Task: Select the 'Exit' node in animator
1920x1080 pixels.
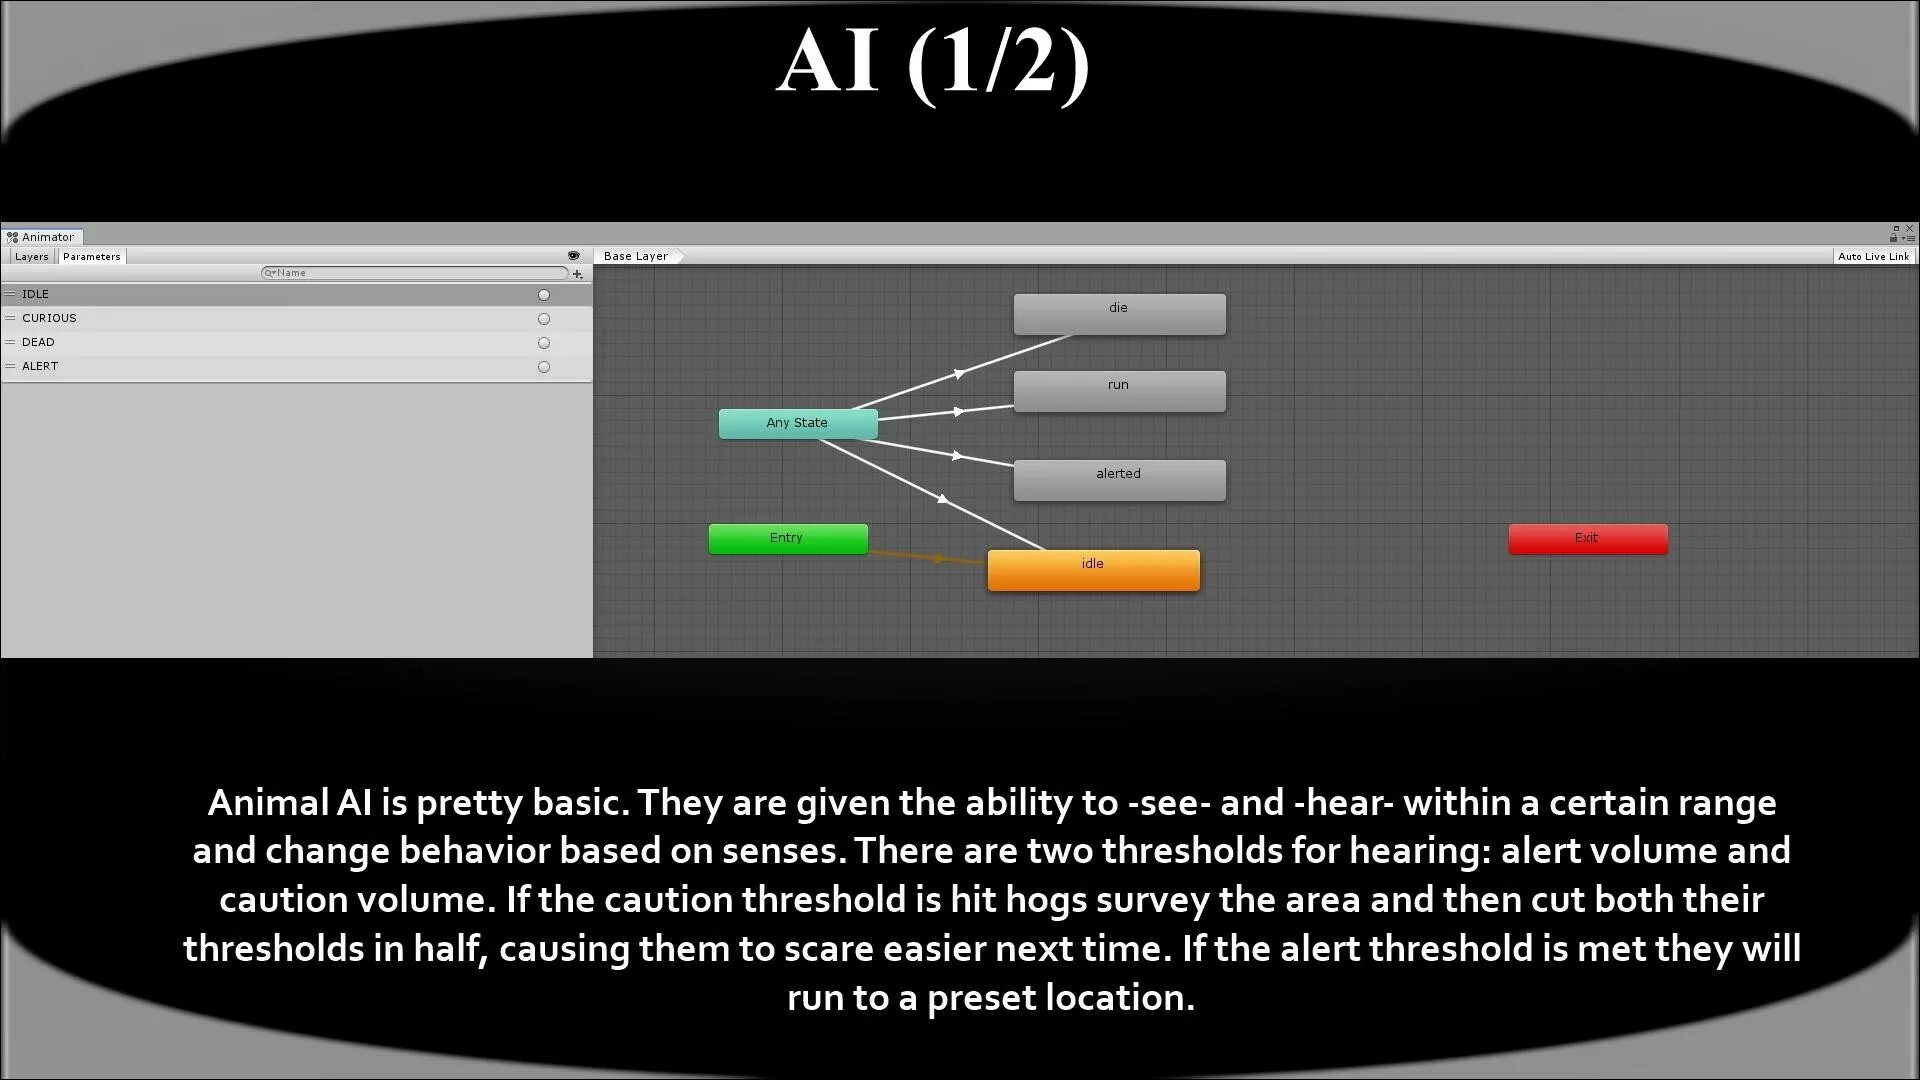Action: pyautogui.click(x=1586, y=539)
